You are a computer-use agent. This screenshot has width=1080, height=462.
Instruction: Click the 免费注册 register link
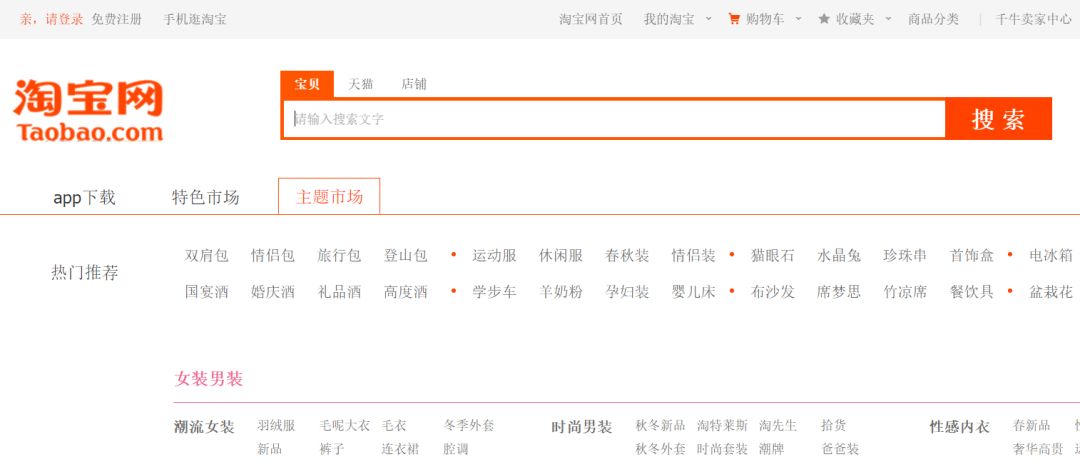(117, 19)
